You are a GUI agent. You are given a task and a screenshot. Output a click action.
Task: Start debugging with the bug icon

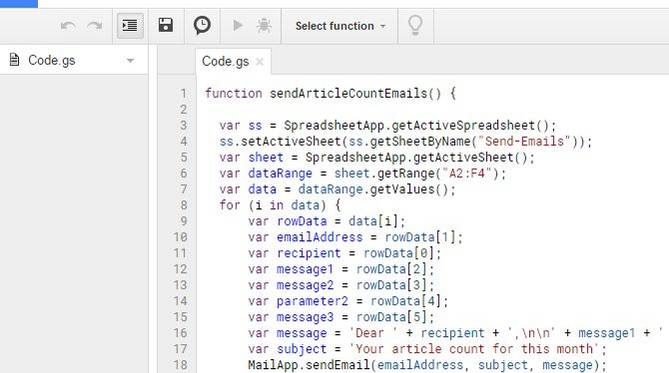pyautogui.click(x=264, y=26)
